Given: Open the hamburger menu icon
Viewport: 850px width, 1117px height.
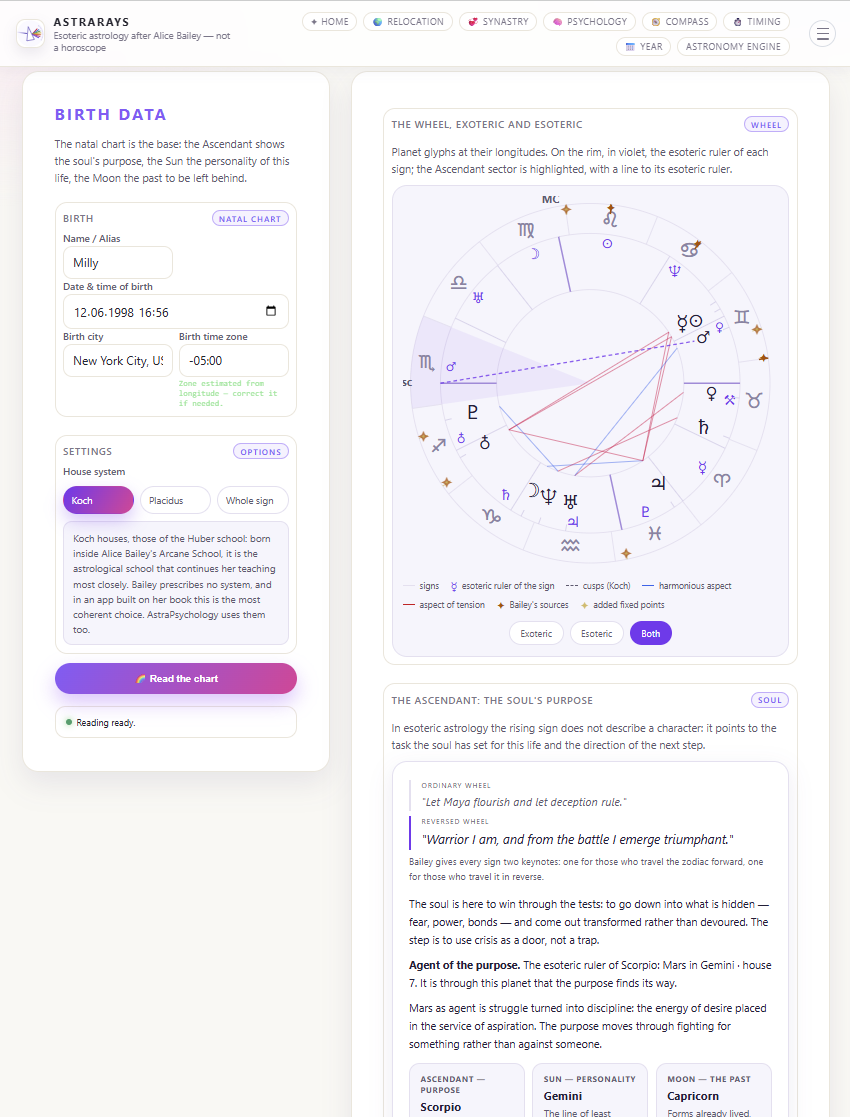Looking at the screenshot, I should [x=822, y=33].
